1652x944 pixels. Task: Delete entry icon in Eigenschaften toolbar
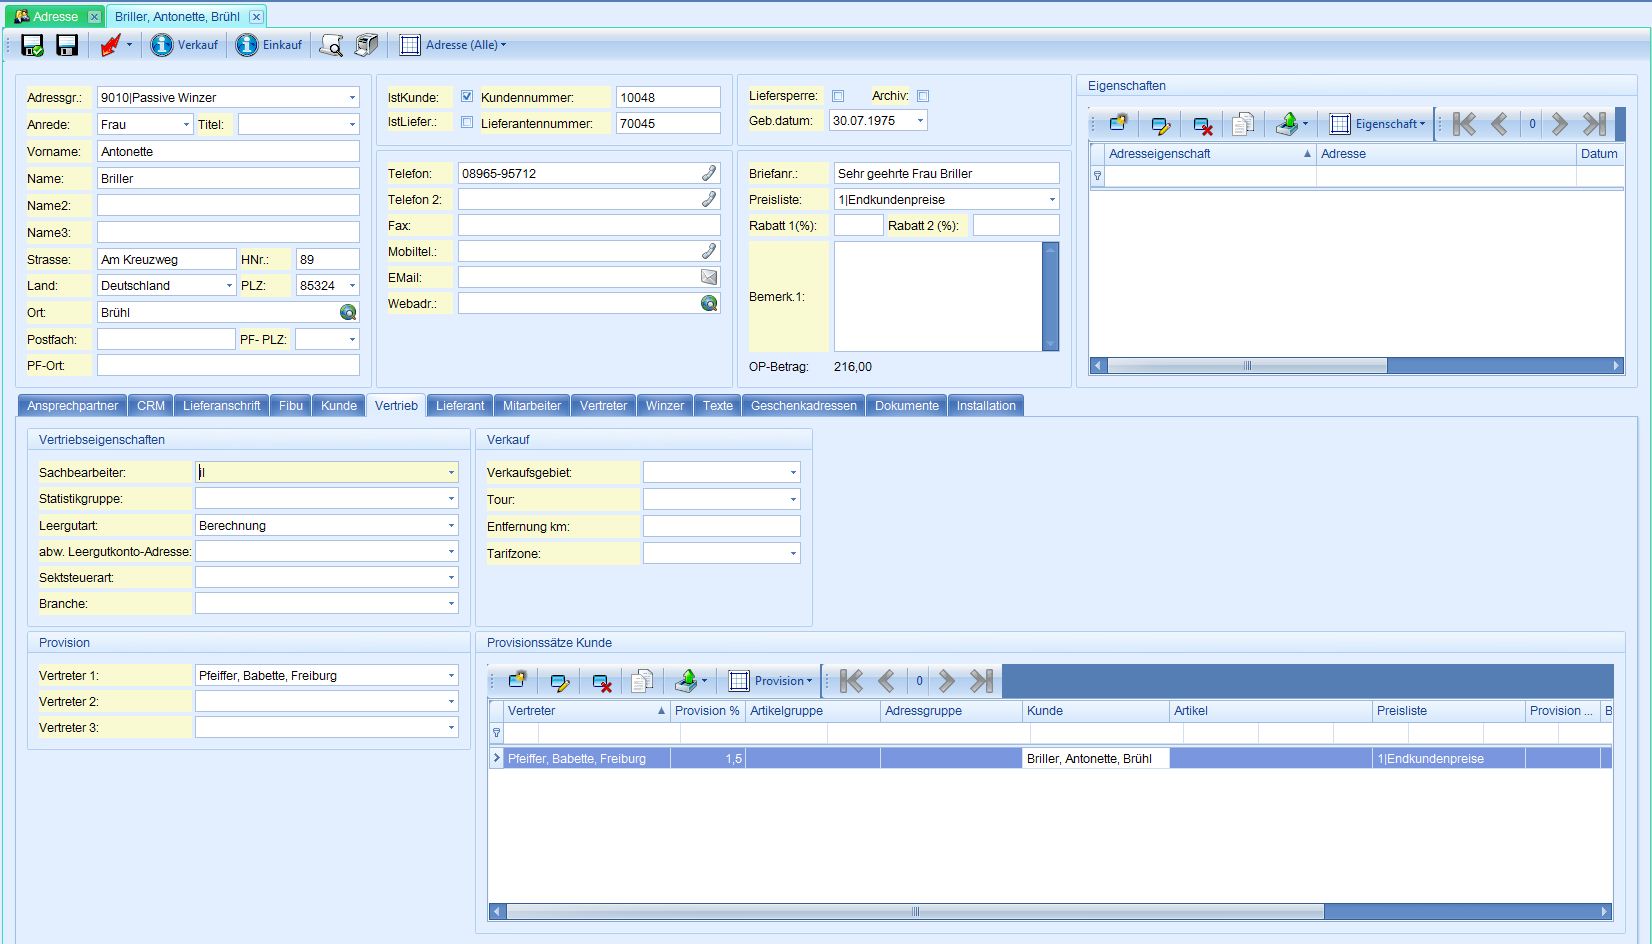tap(1202, 124)
